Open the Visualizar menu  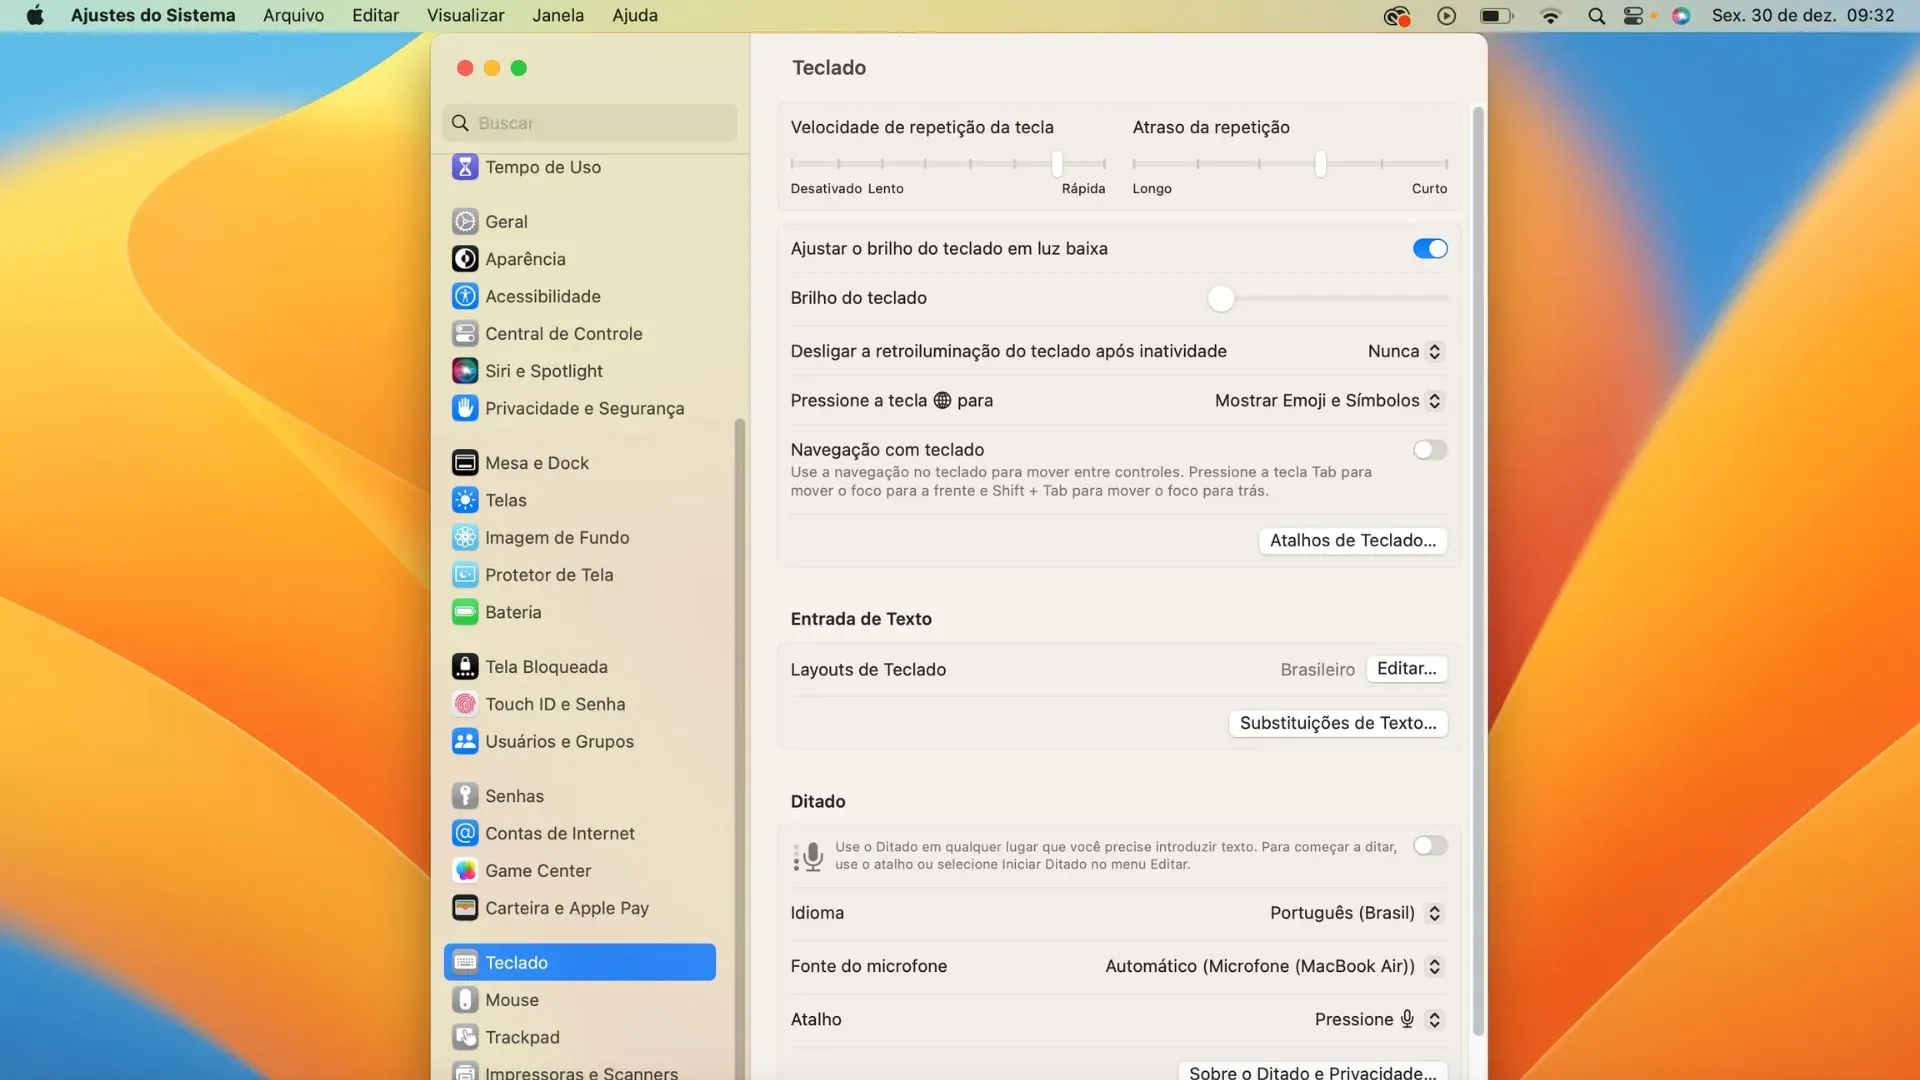[465, 16]
